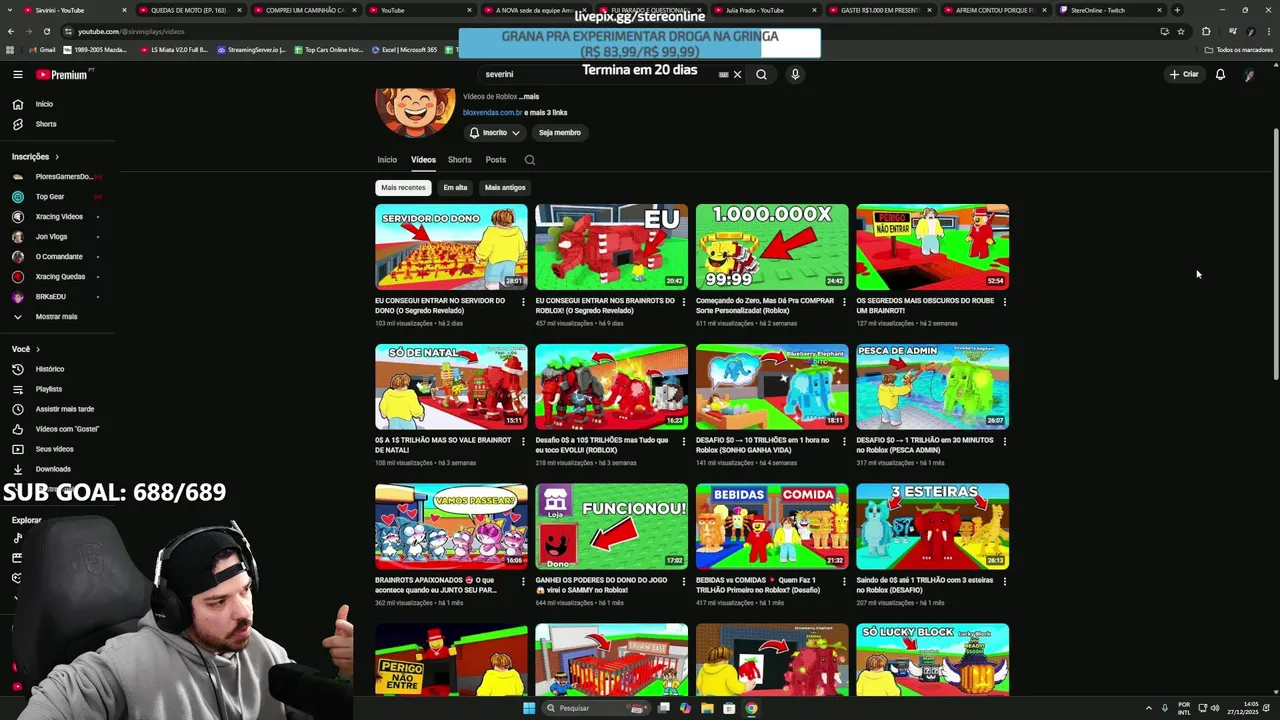Open File Explorer from the taskbar

tap(707, 708)
